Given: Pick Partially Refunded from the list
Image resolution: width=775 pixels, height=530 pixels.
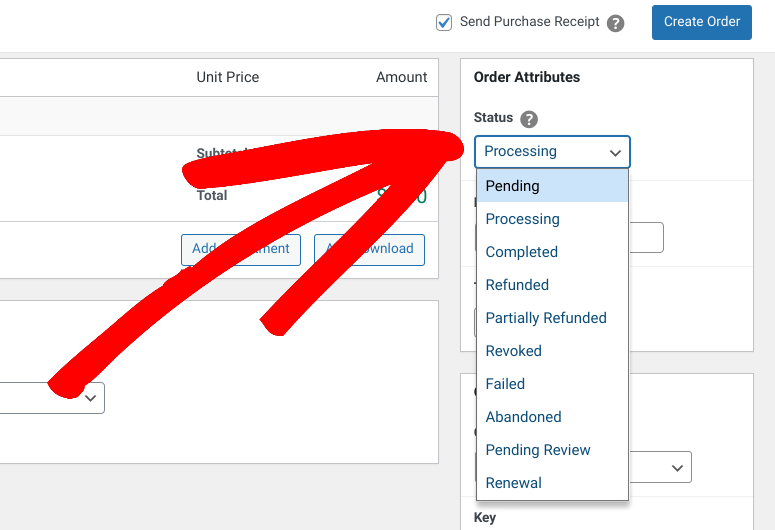Looking at the screenshot, I should (x=552, y=318).
